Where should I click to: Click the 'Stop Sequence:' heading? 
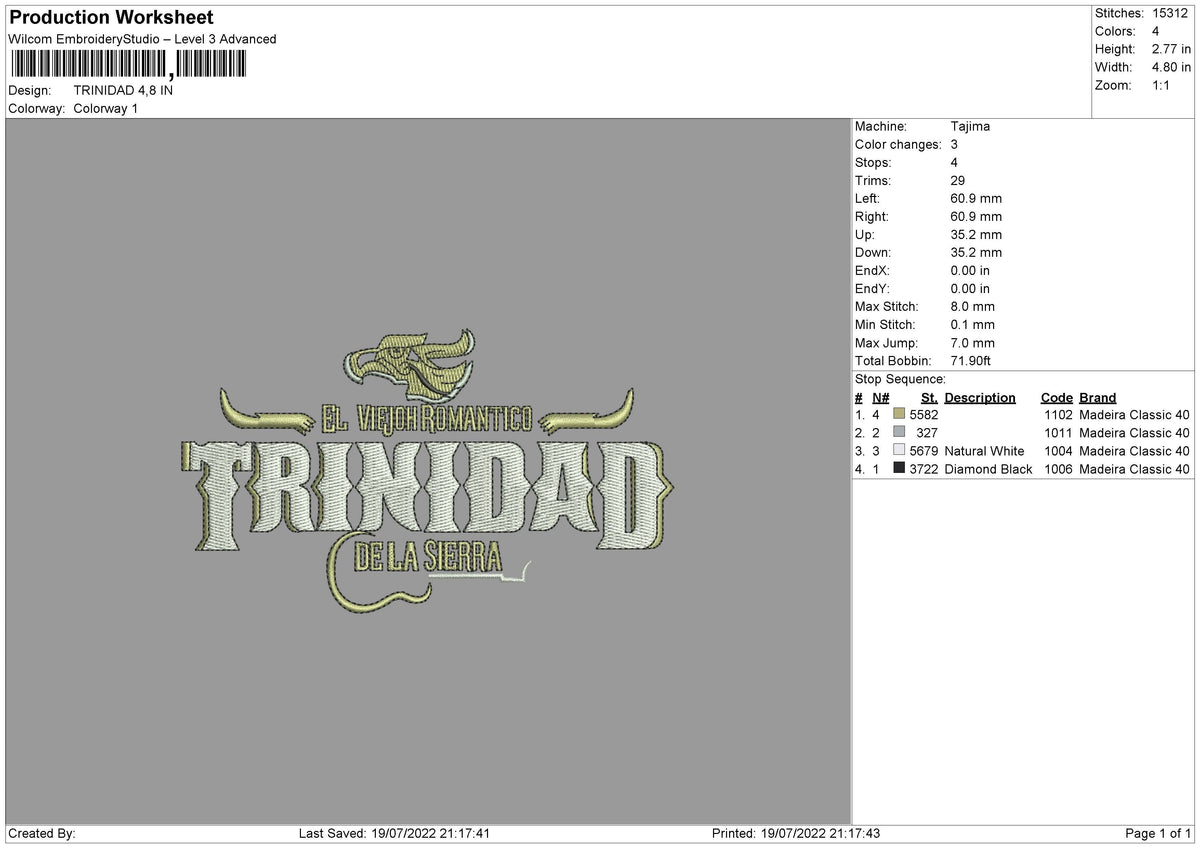tap(900, 379)
